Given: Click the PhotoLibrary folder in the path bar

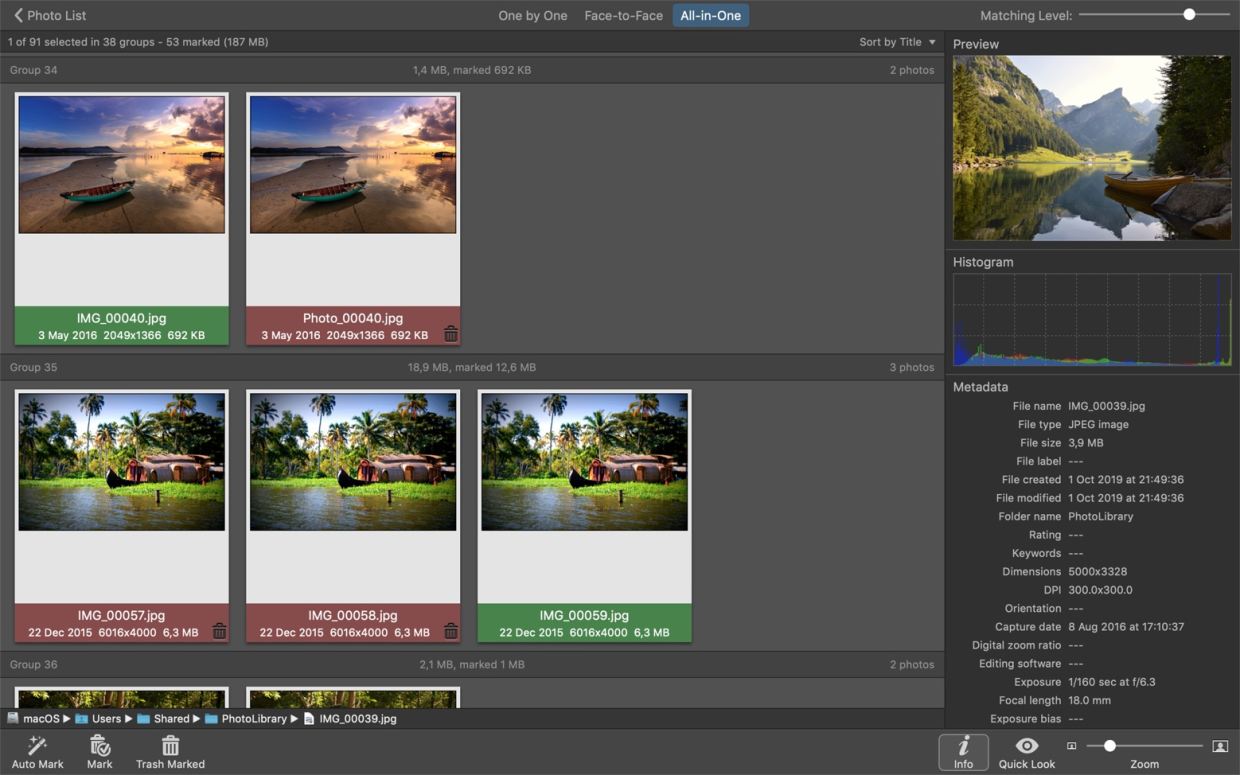Looking at the screenshot, I should (x=247, y=718).
